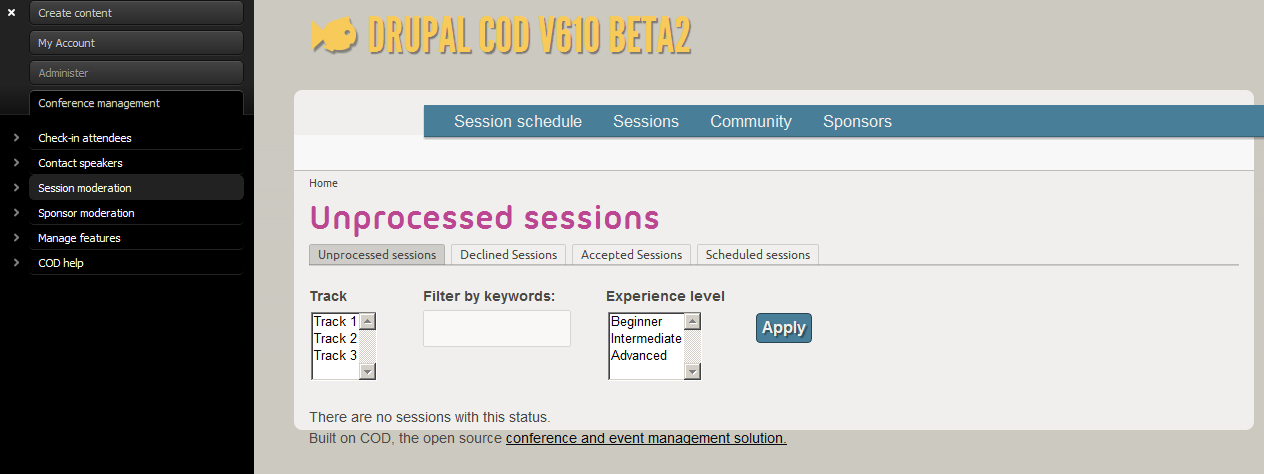Expand chevron beside Sponsor moderation

tap(17, 213)
